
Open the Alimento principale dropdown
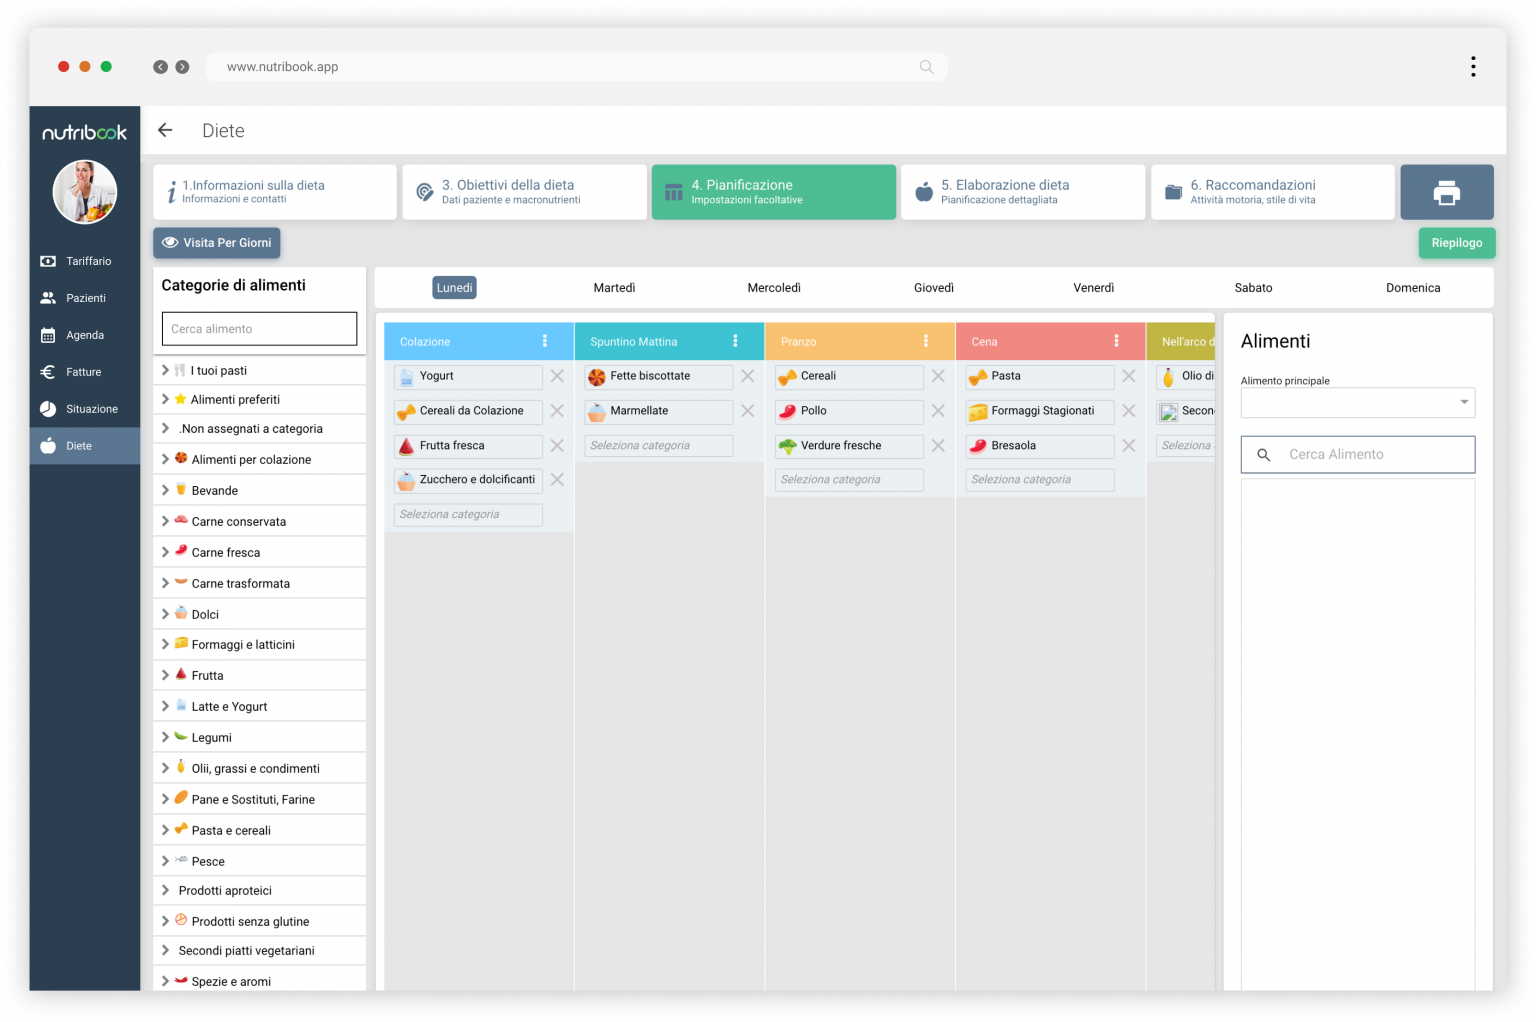1357,402
